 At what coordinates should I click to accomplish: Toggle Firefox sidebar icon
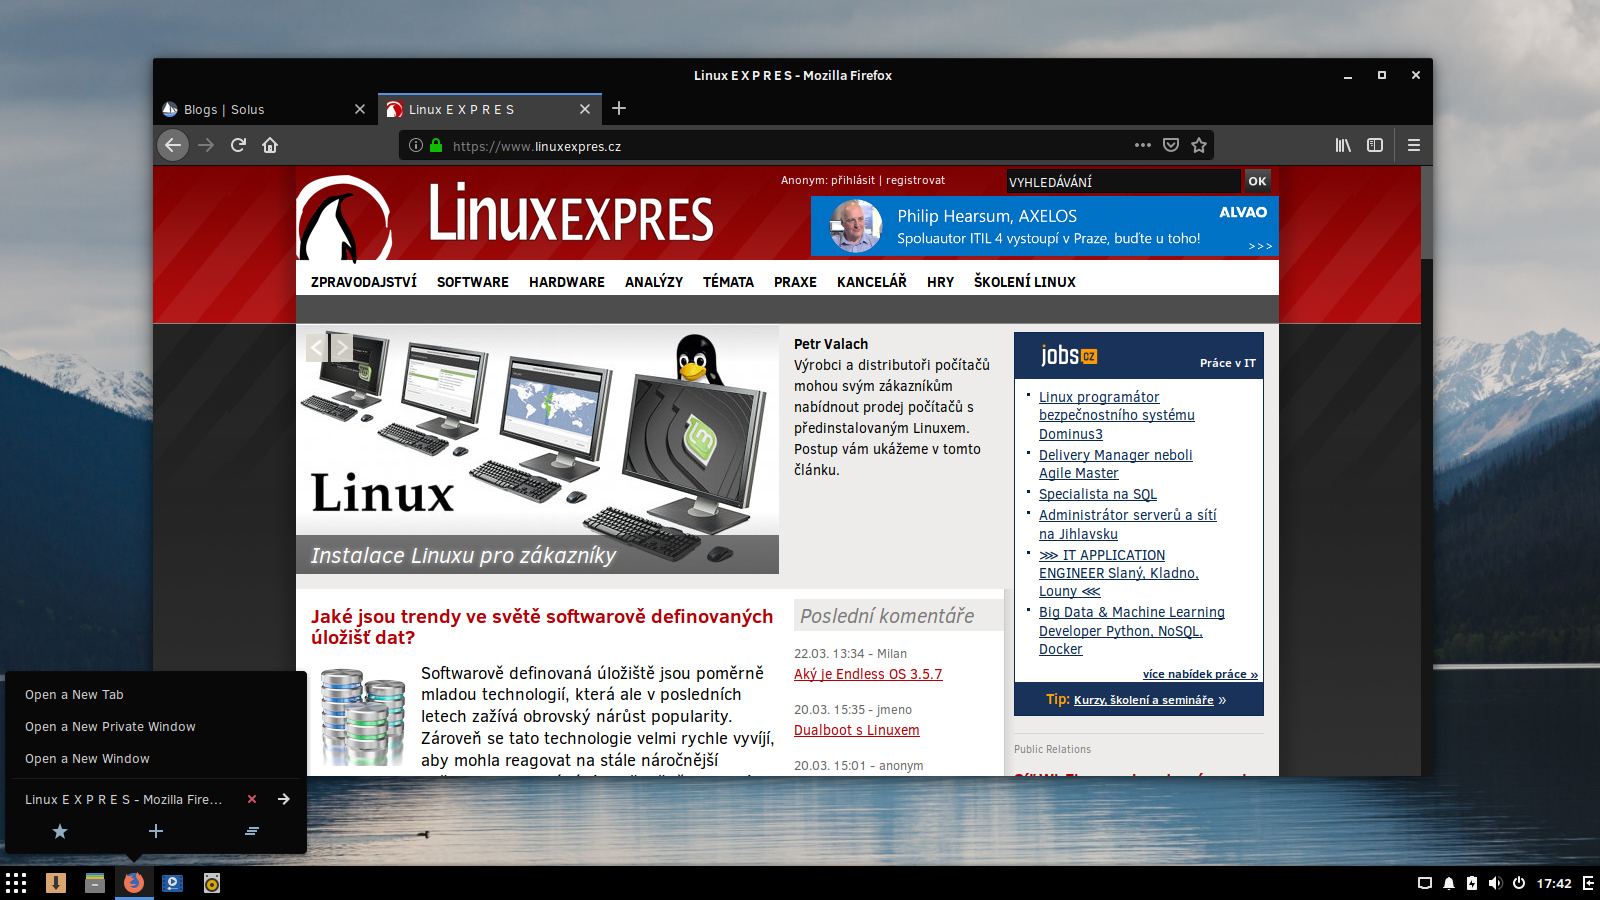point(1375,145)
